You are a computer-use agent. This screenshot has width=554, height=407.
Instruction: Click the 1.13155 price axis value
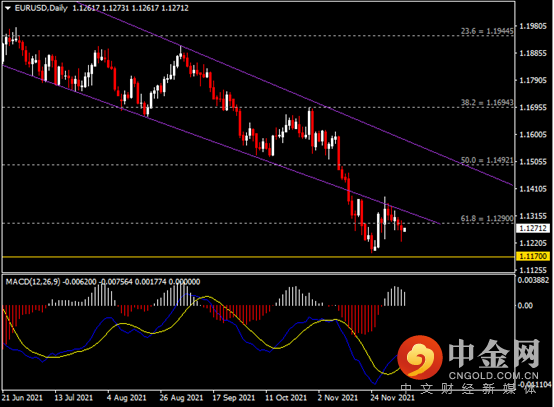tap(533, 216)
